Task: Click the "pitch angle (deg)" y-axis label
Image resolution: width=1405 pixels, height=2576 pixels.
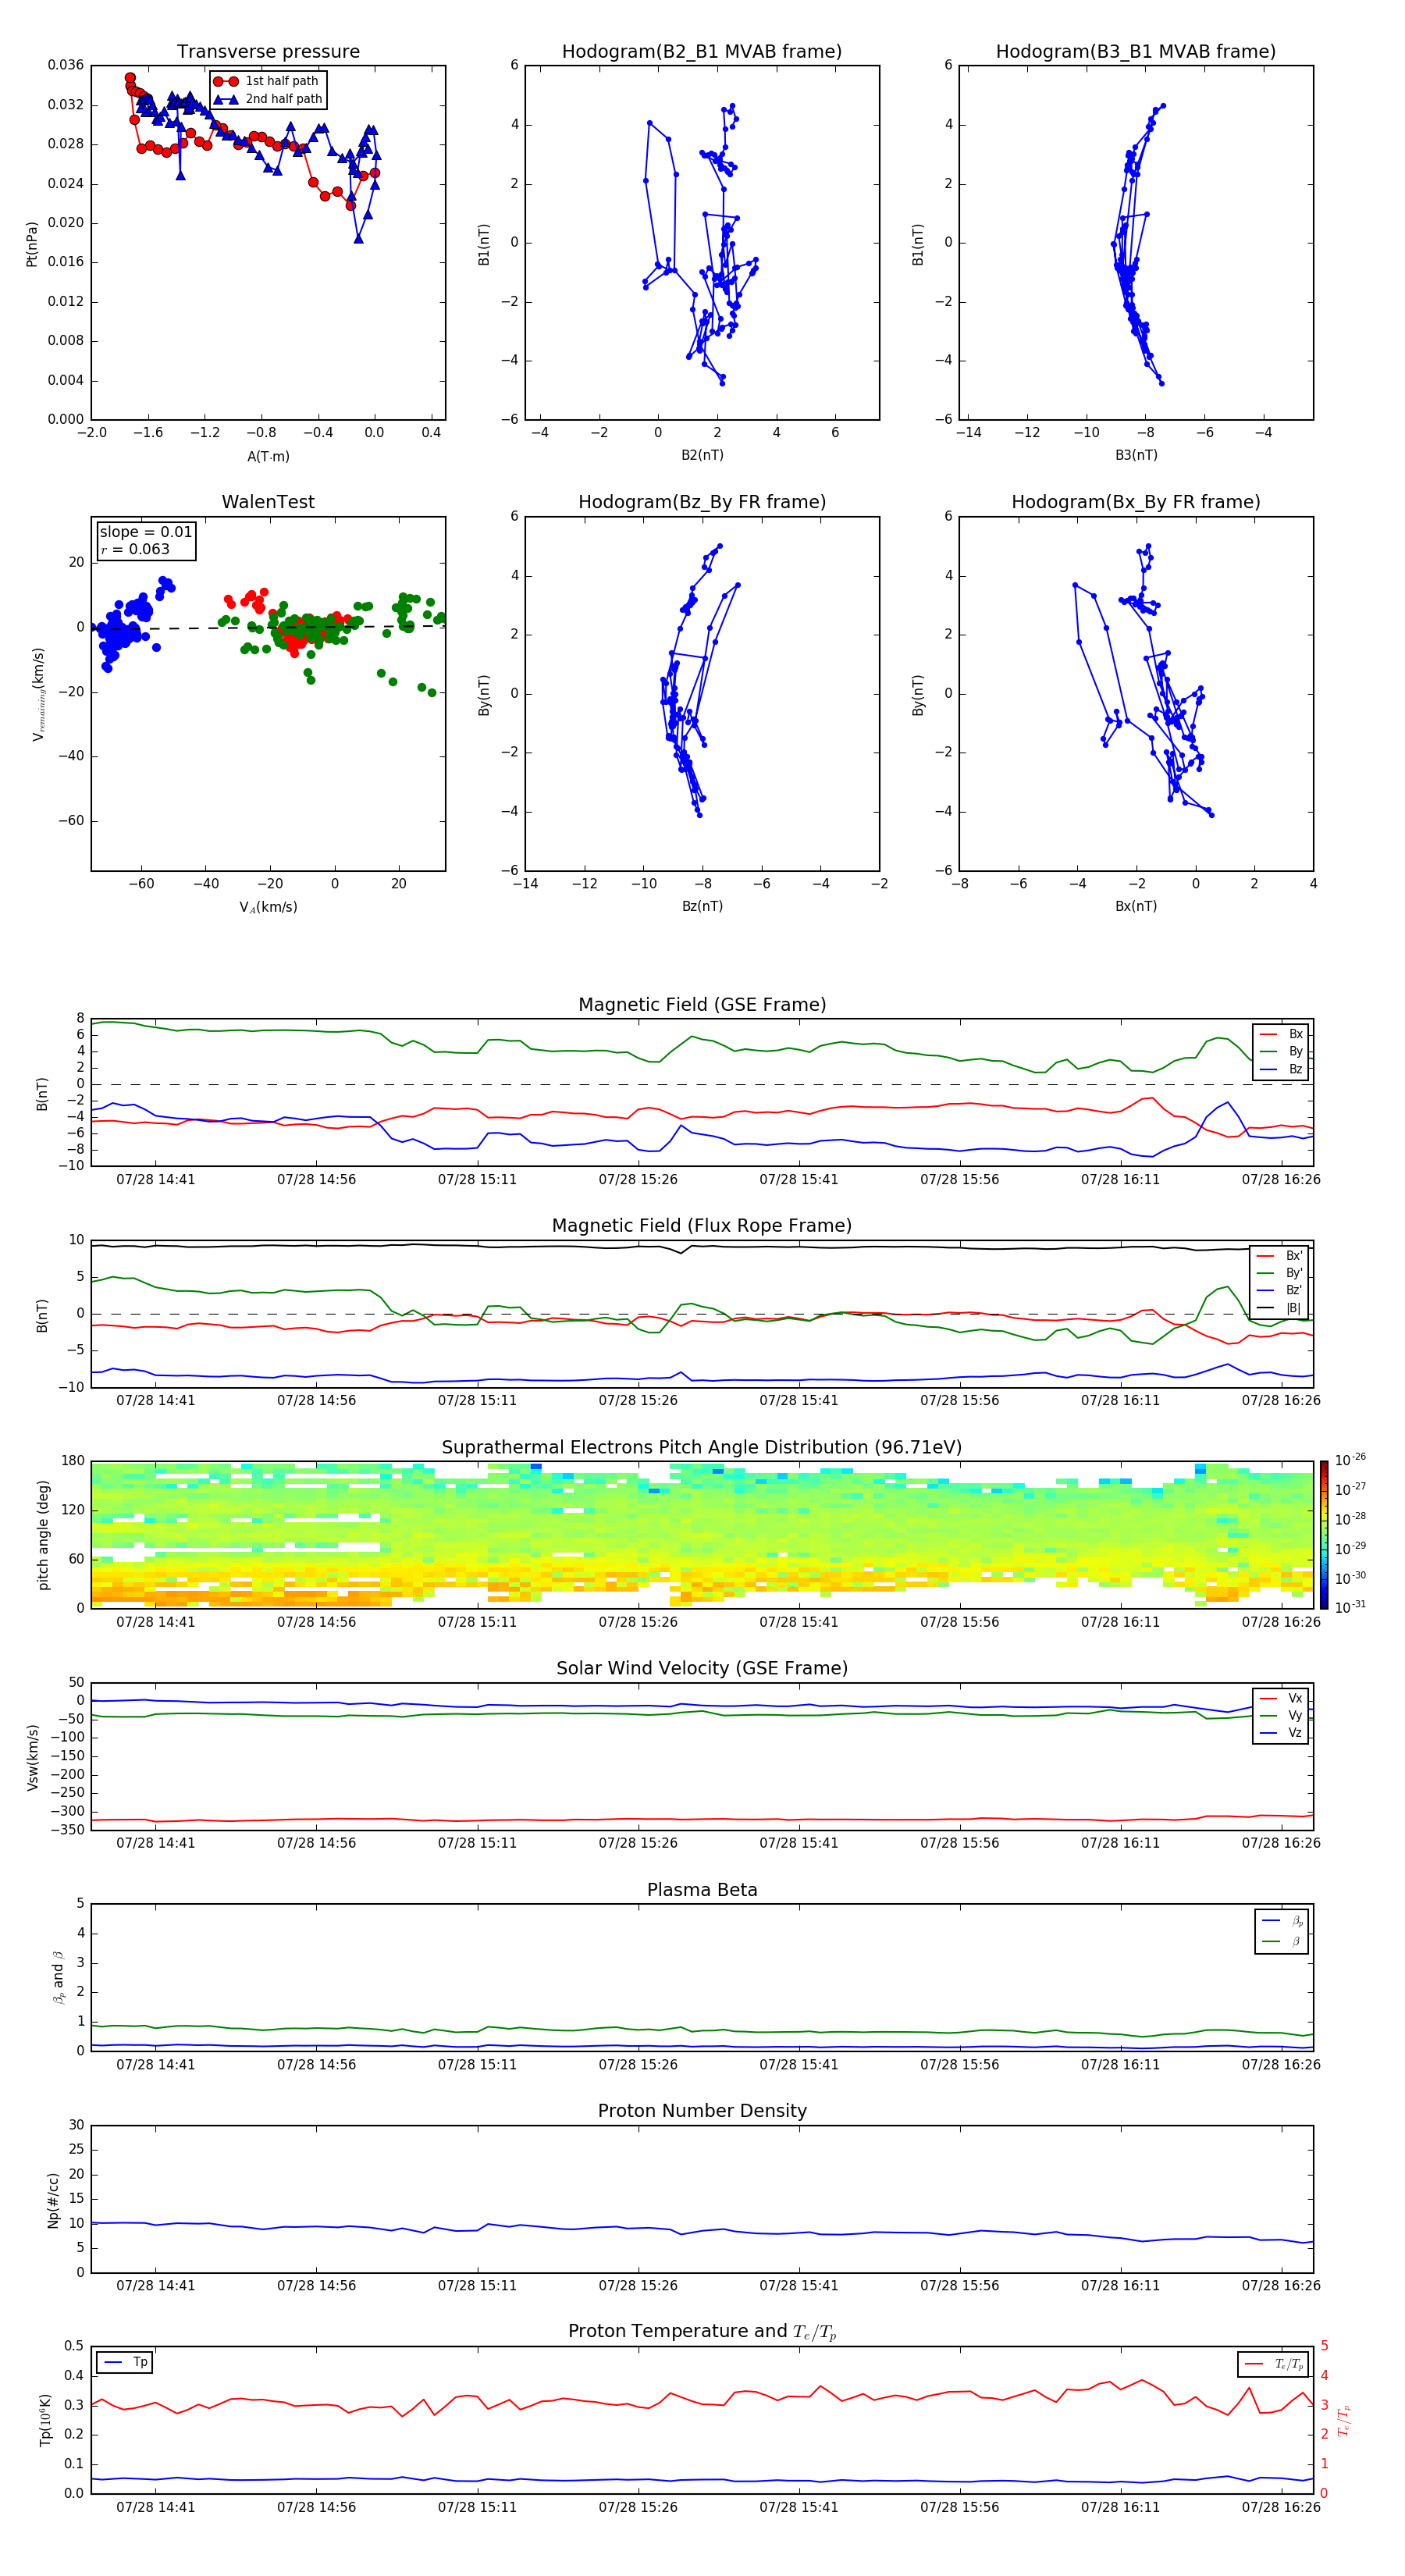Action: pyautogui.click(x=43, y=1535)
